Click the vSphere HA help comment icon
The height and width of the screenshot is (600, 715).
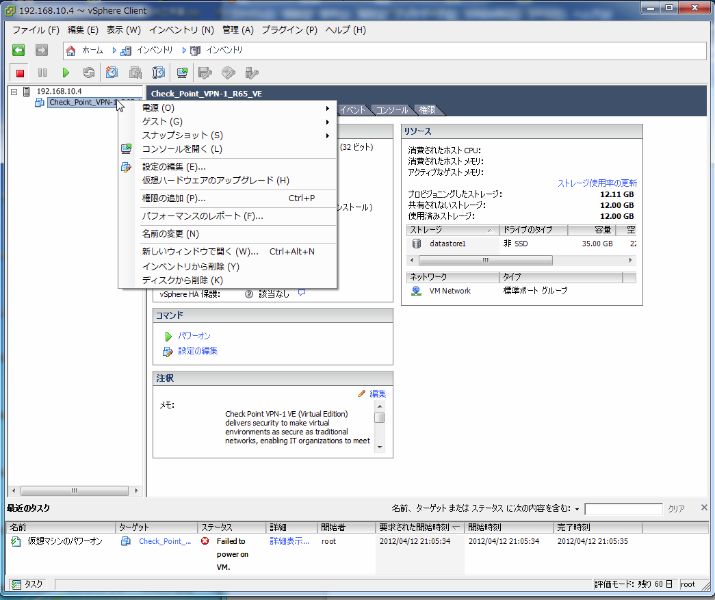pos(301,293)
